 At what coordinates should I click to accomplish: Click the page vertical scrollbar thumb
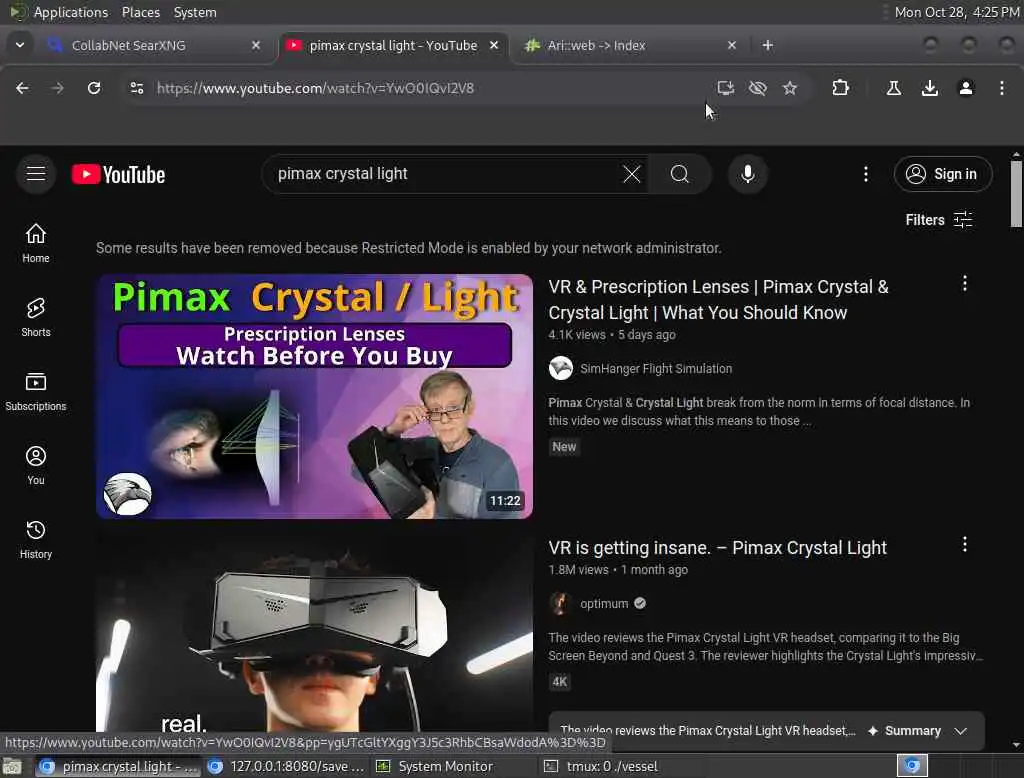point(1016,194)
